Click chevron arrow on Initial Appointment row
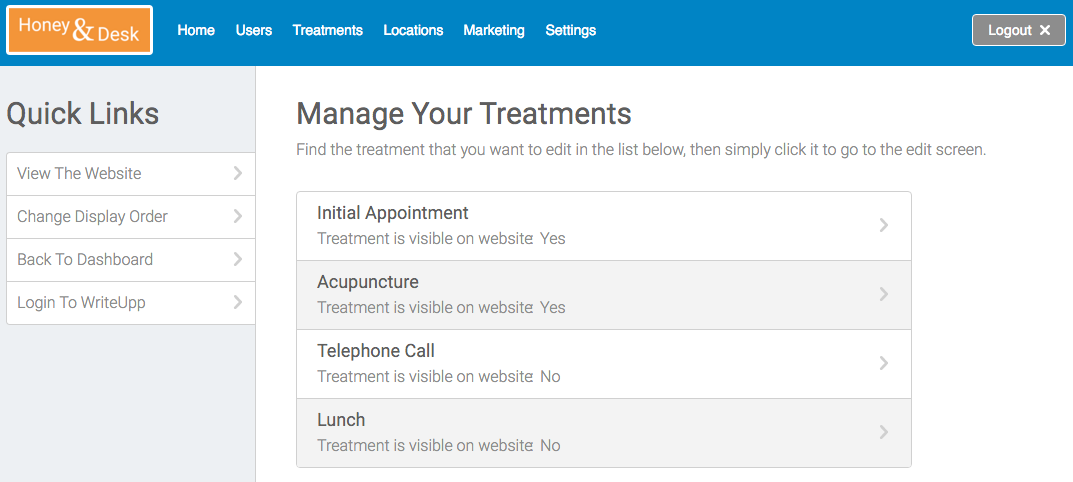Viewport: 1073px width, 482px height. click(883, 225)
